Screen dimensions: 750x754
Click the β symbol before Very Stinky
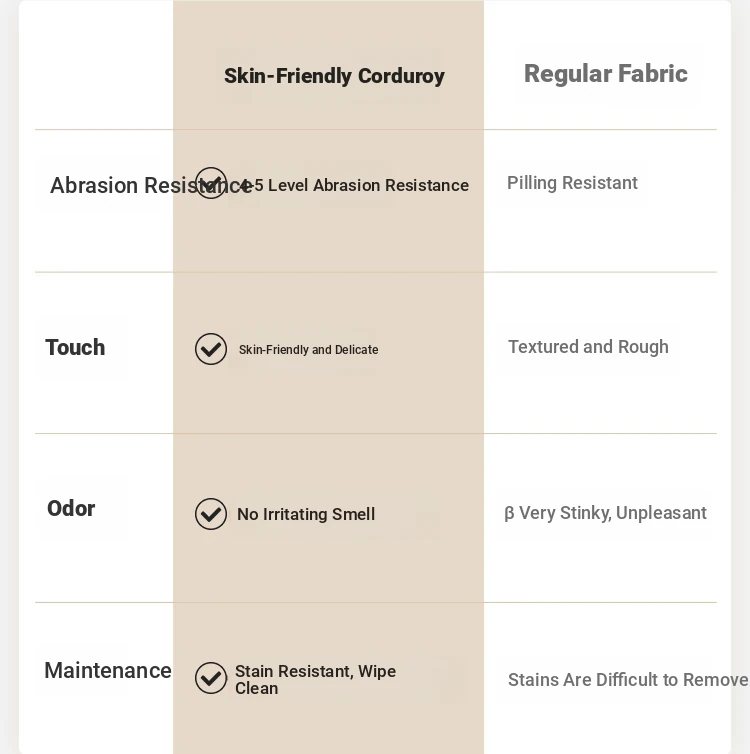(x=509, y=513)
